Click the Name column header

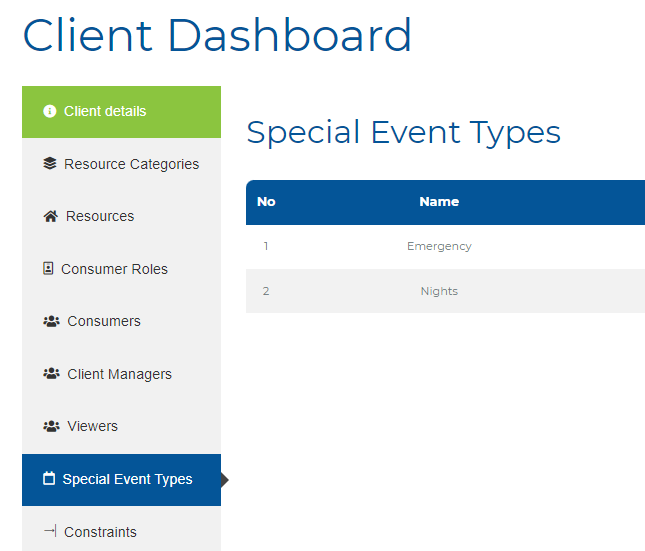(439, 202)
